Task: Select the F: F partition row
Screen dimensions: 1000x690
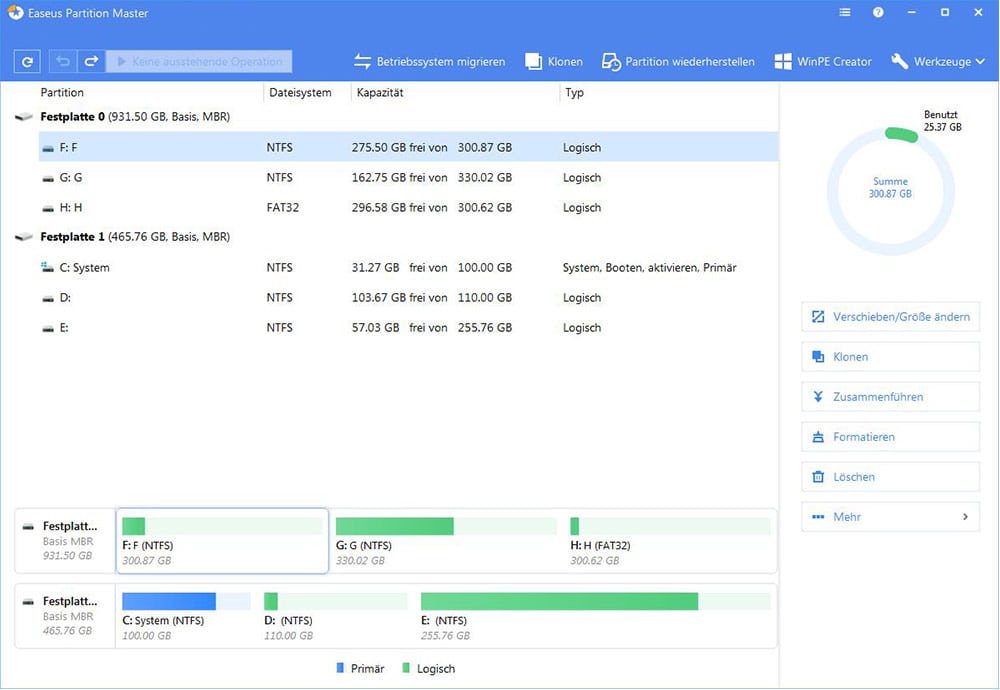Action: pos(408,147)
